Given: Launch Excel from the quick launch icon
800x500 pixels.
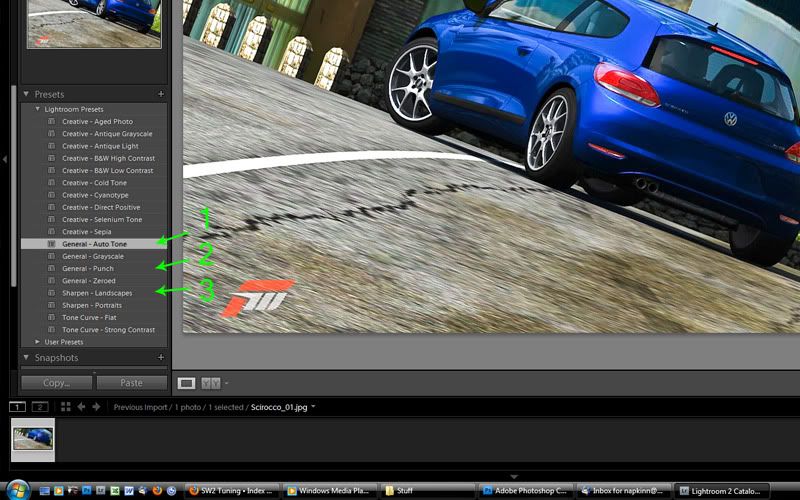Looking at the screenshot, I should point(115,491).
